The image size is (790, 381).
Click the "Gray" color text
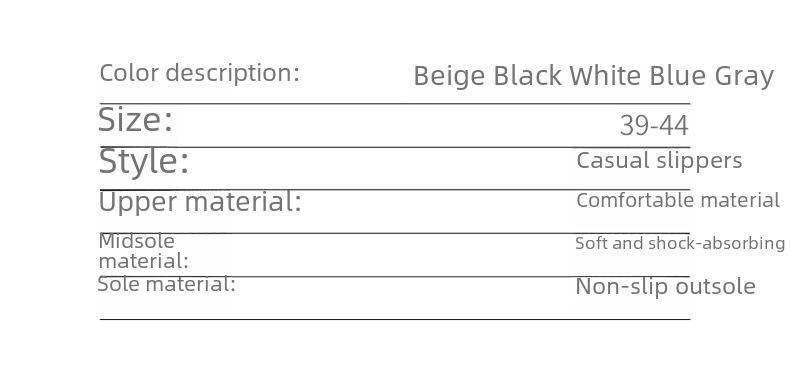coord(744,77)
